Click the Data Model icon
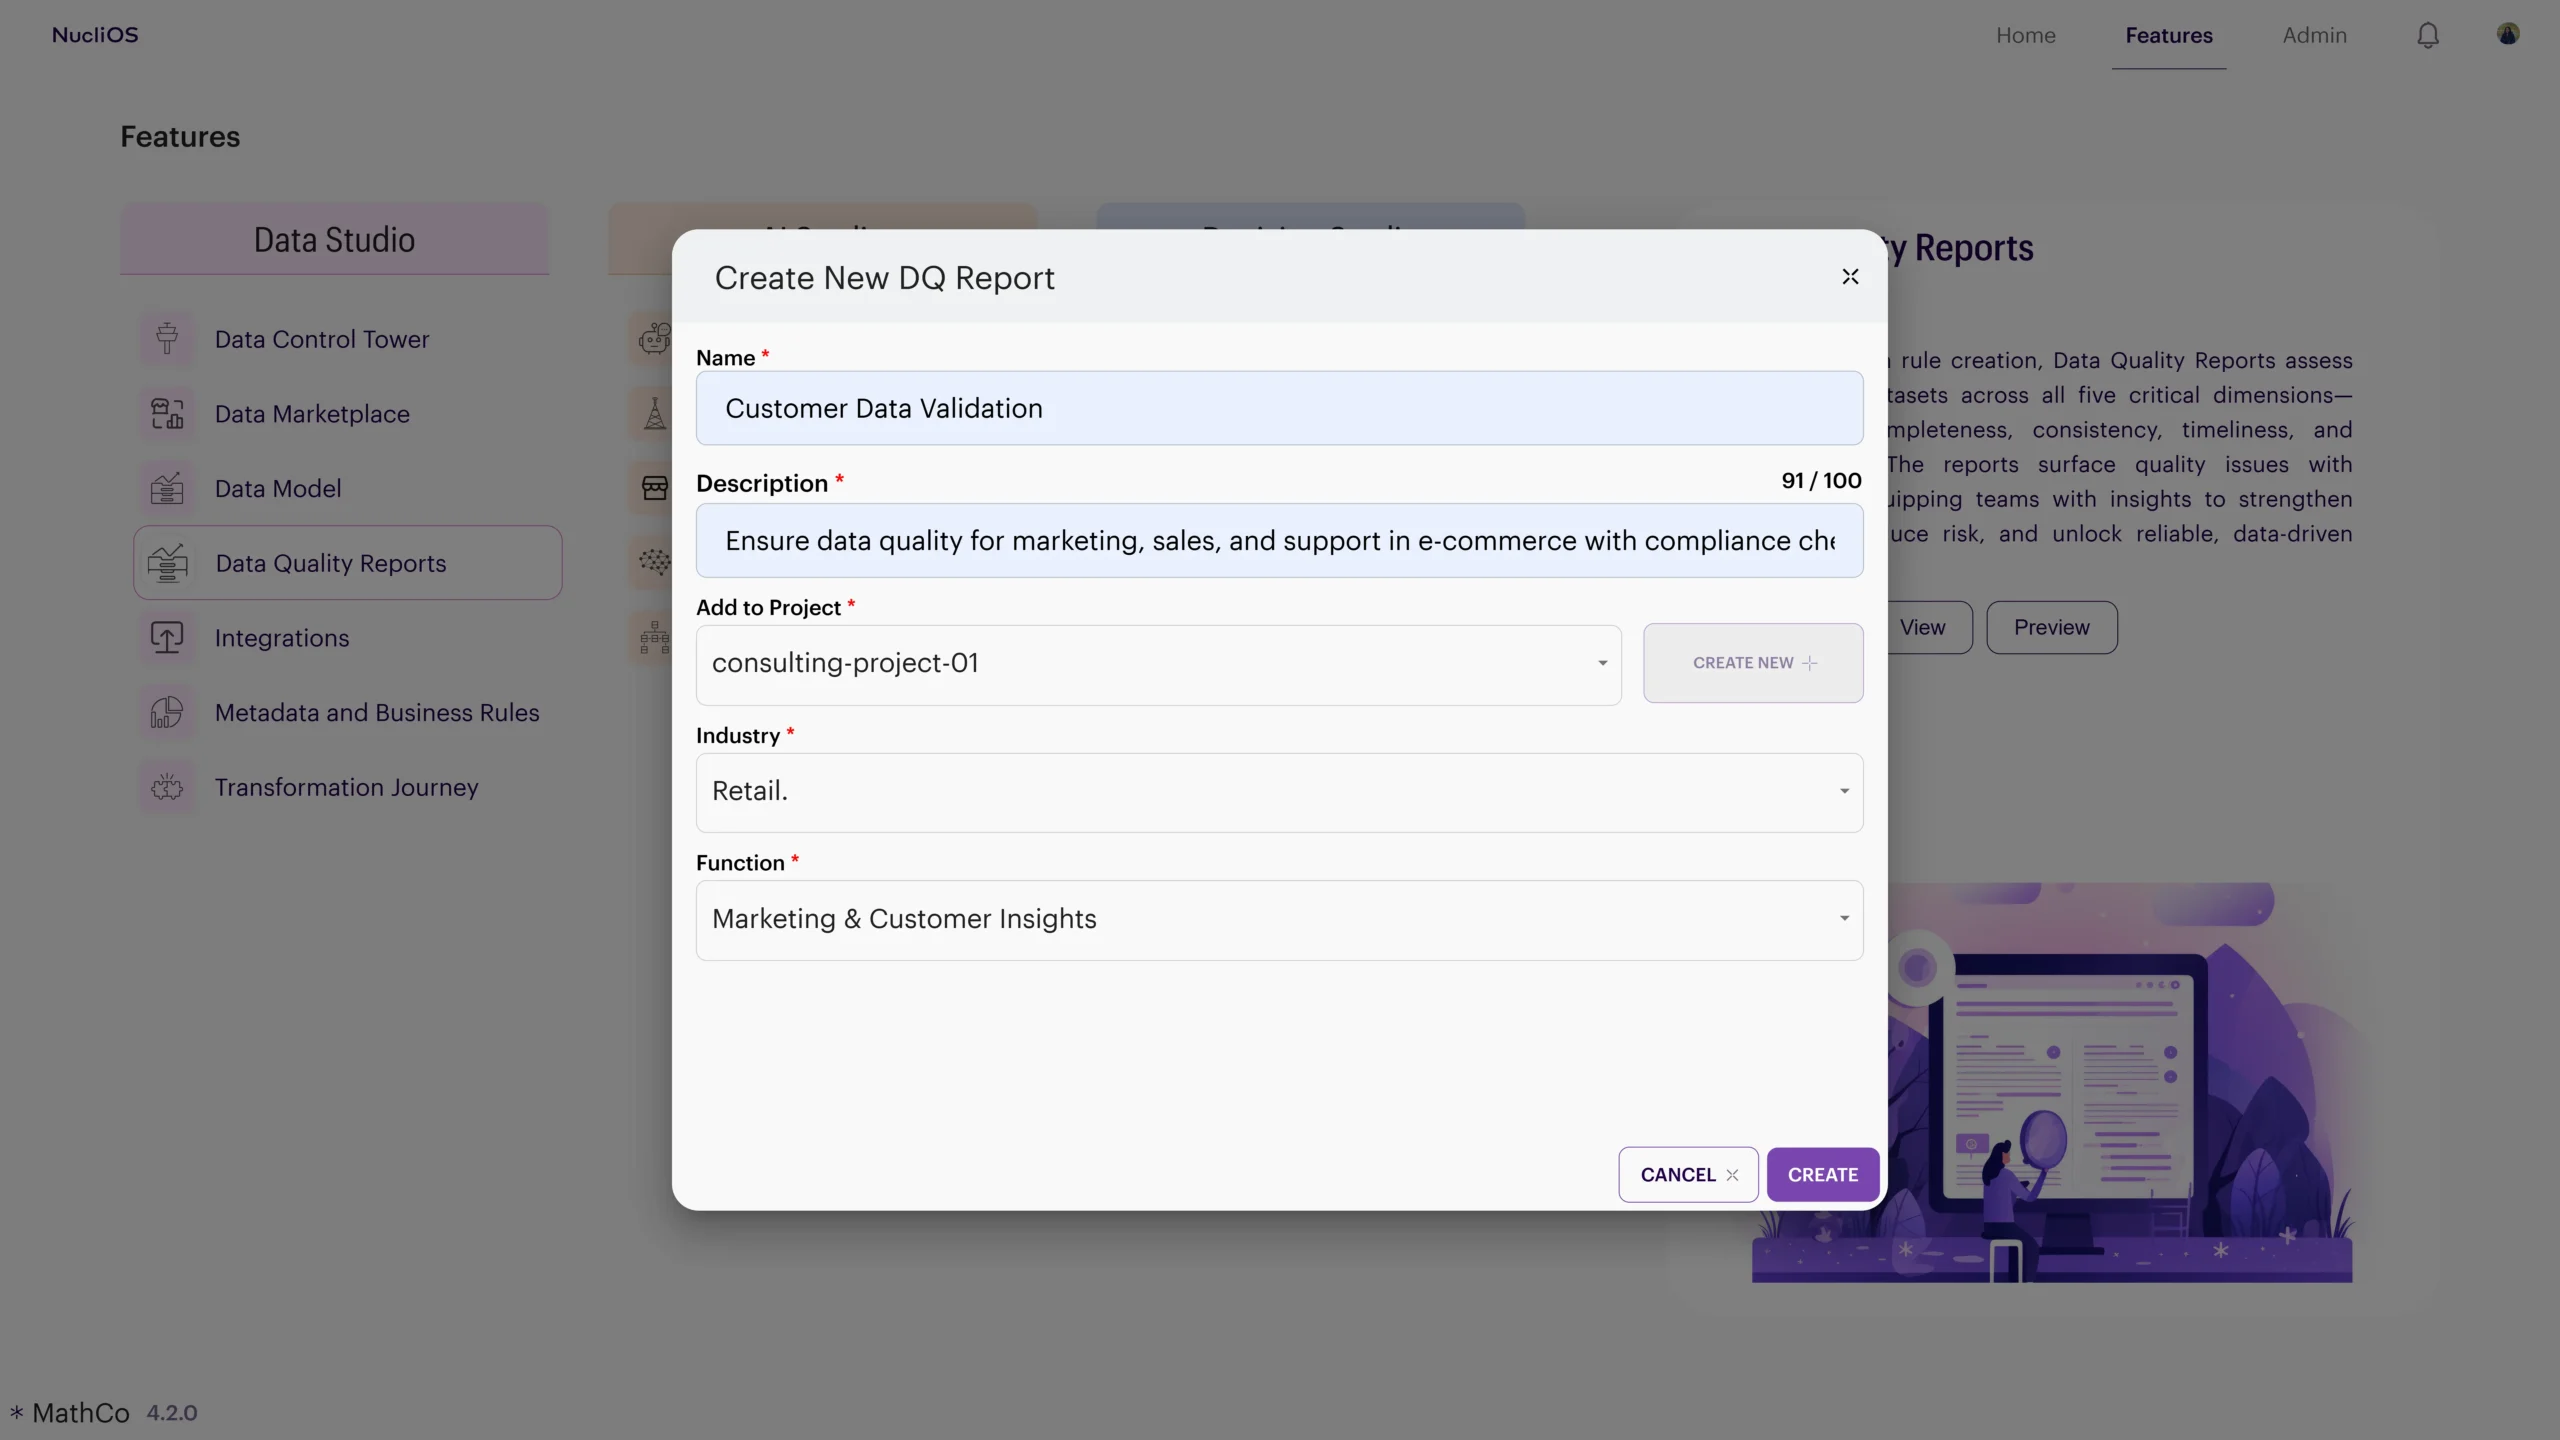Screen dimensions: 2560x1440 [167, 489]
